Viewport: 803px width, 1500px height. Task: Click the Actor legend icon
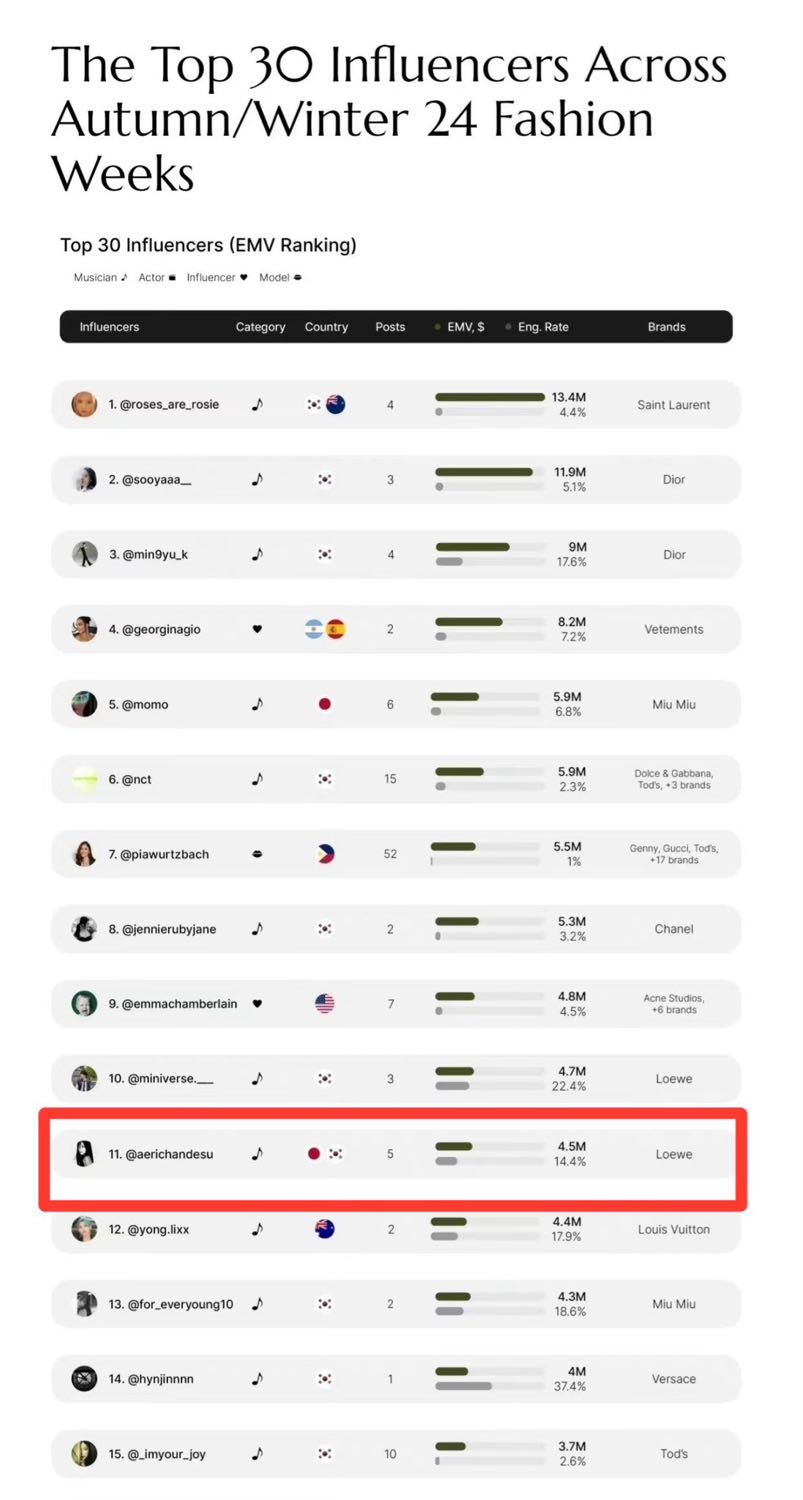point(172,278)
